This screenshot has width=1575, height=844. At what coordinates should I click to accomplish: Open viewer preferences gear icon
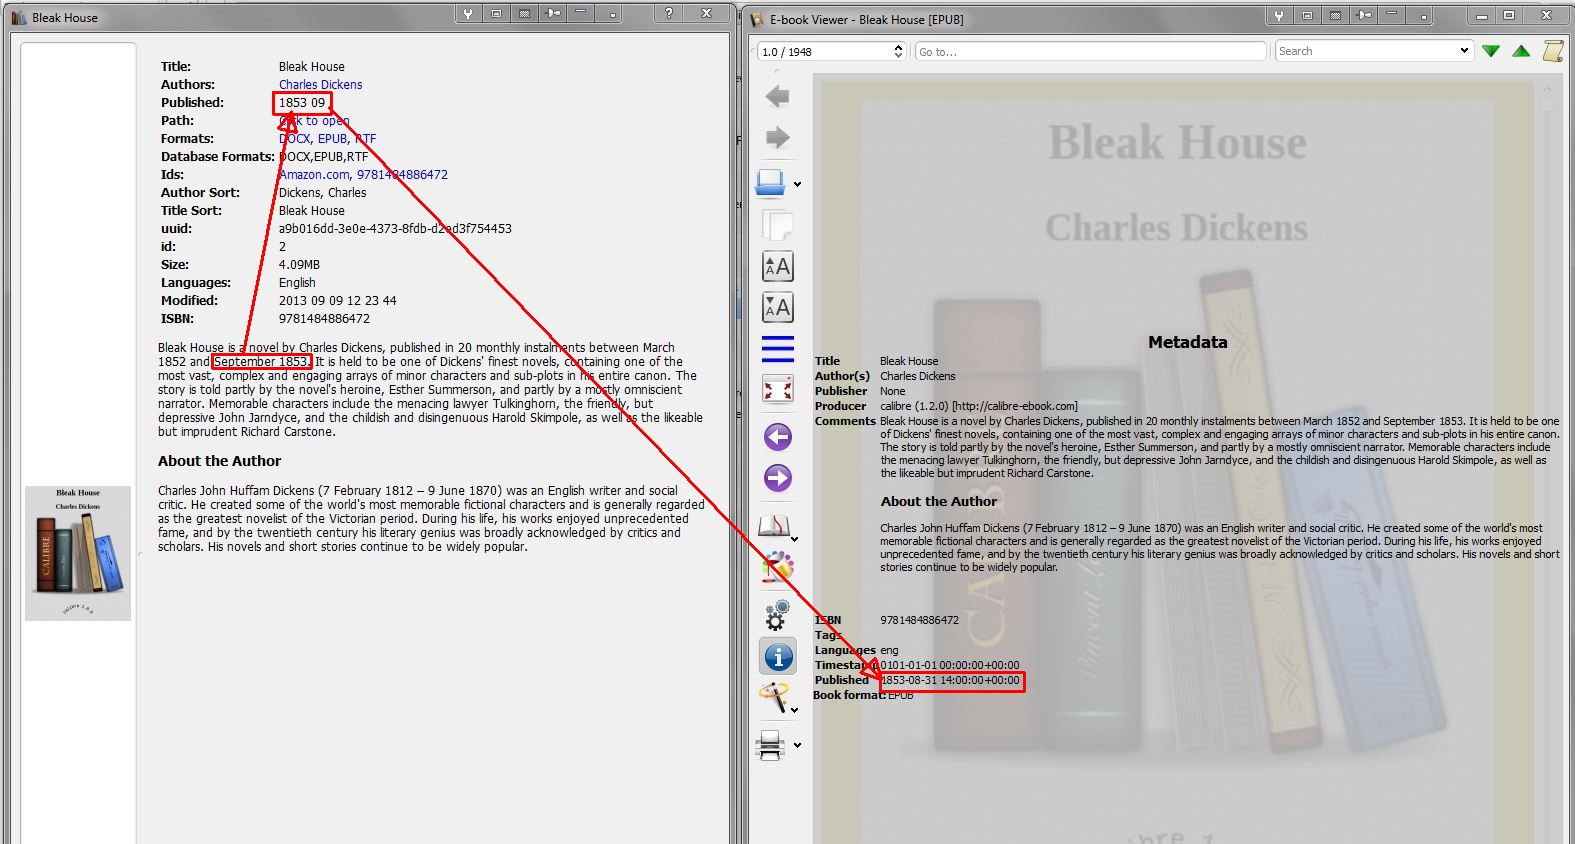[777, 614]
